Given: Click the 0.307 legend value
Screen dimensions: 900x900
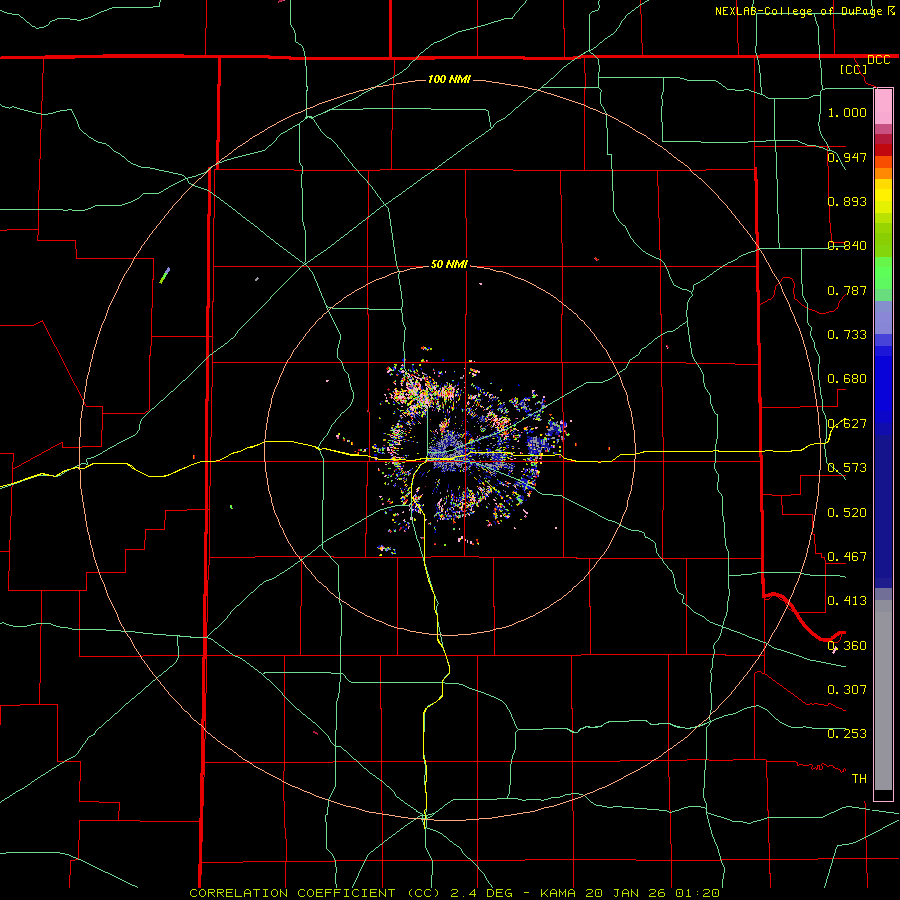Looking at the screenshot, I should point(847,689).
